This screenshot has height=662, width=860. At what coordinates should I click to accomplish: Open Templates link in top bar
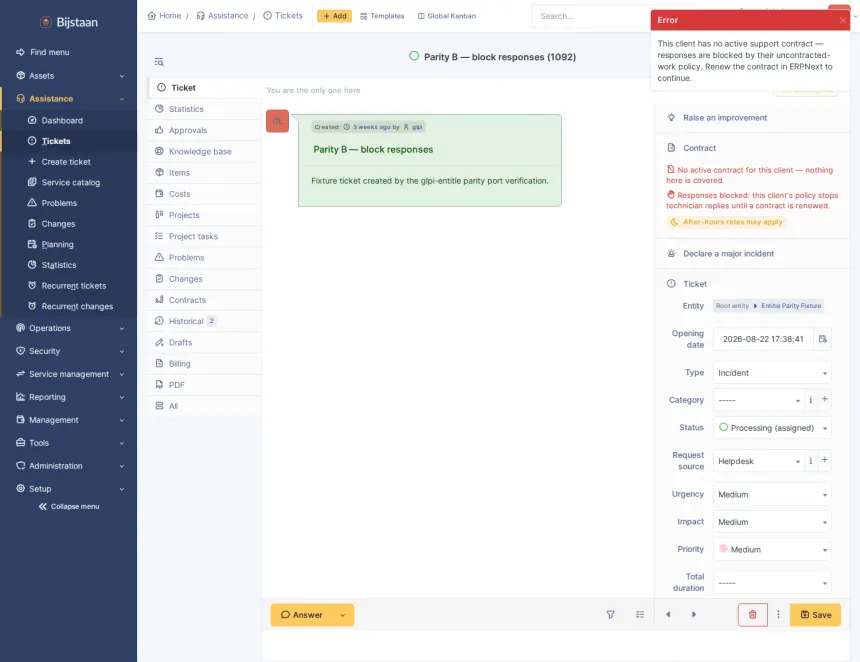pyautogui.click(x=382, y=16)
